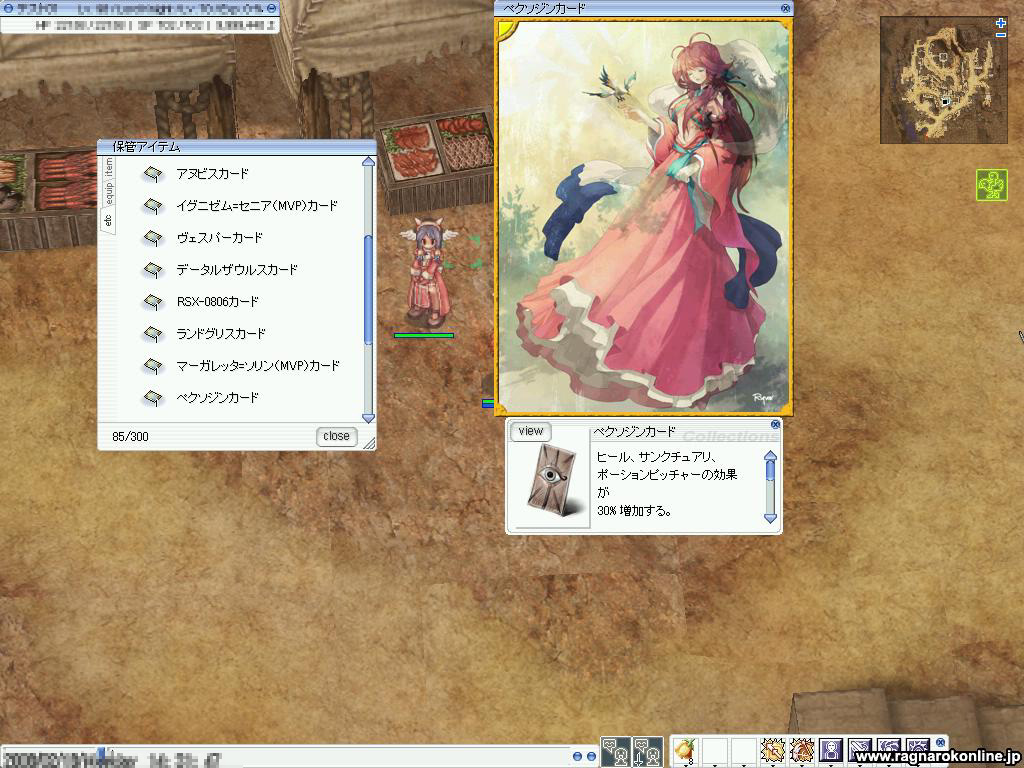Select the アヌビスカード card icon
The width and height of the screenshot is (1024, 768).
153,174
